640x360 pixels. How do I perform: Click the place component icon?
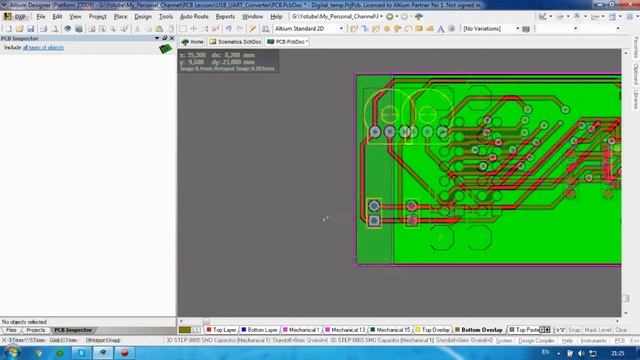pyautogui.click(x=451, y=29)
